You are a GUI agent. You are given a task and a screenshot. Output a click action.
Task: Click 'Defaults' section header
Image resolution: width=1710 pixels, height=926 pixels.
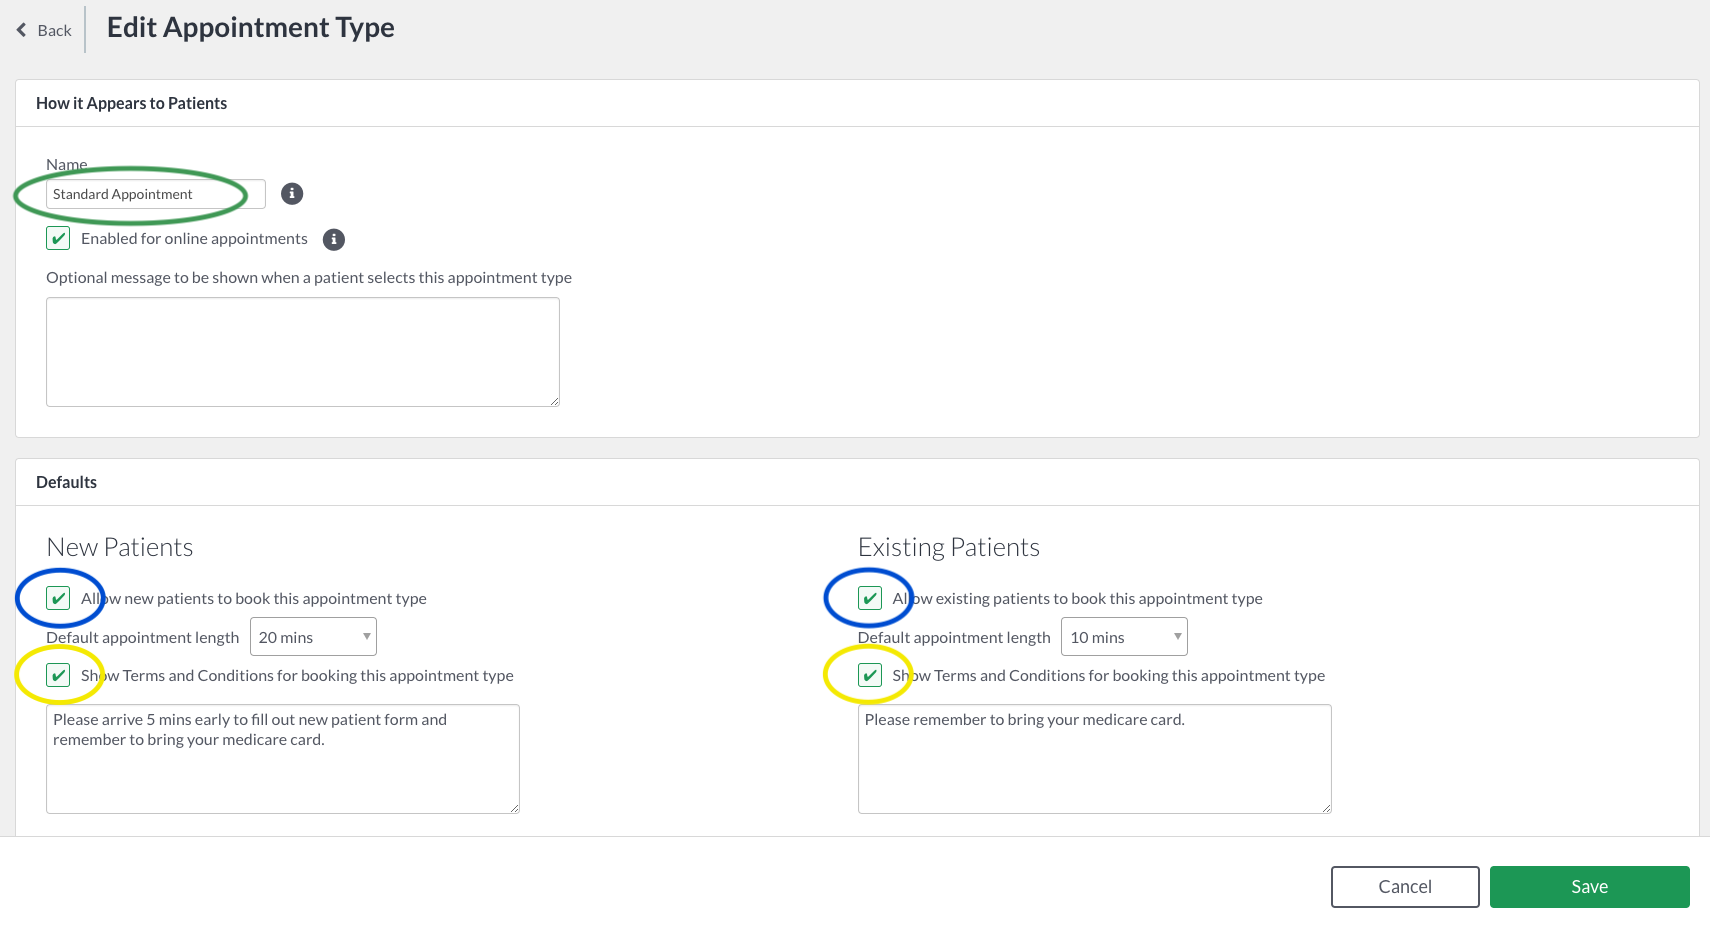66,482
